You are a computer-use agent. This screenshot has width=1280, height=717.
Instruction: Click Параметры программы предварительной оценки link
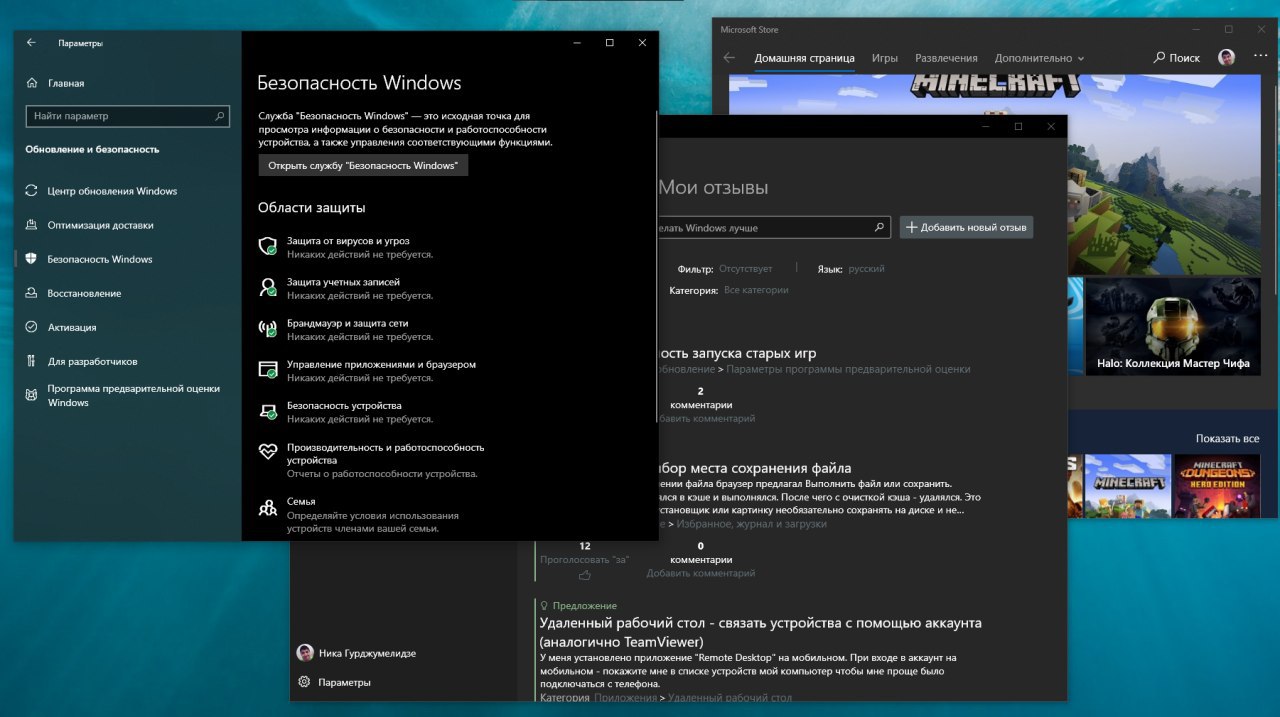click(848, 369)
